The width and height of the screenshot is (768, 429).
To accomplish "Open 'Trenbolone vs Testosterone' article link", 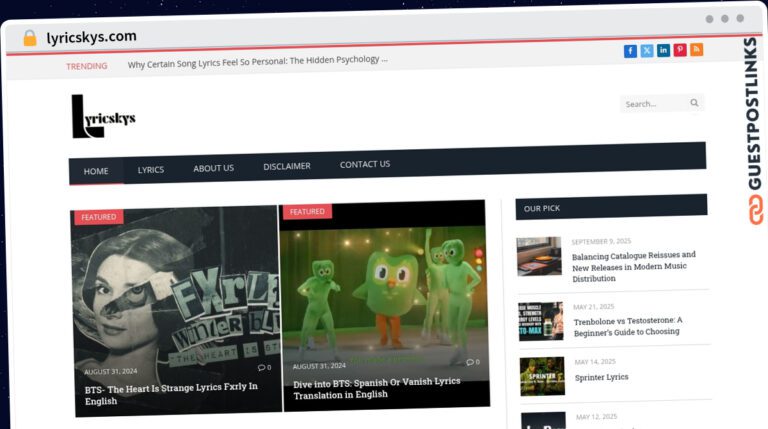I will [x=627, y=327].
